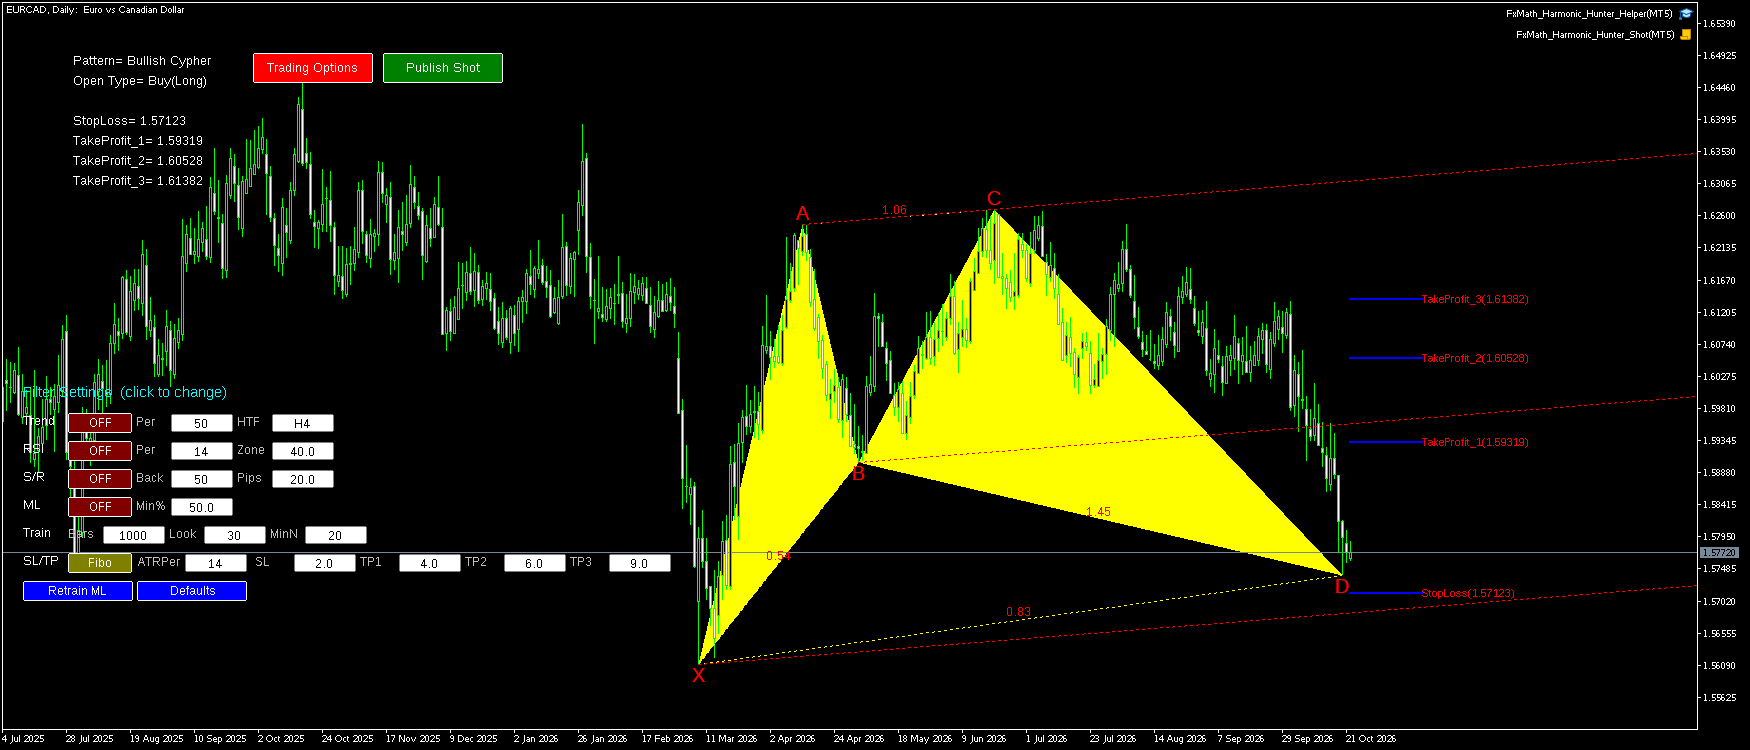Viewport: 1750px width, 750px height.
Task: Edit the Train Bars value 1000
Action: point(134,535)
